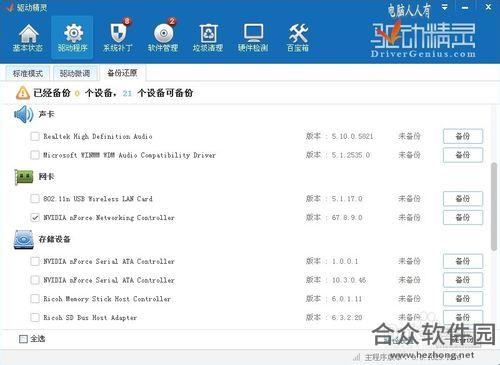Open the 基本状态 home icon

pos(28,38)
